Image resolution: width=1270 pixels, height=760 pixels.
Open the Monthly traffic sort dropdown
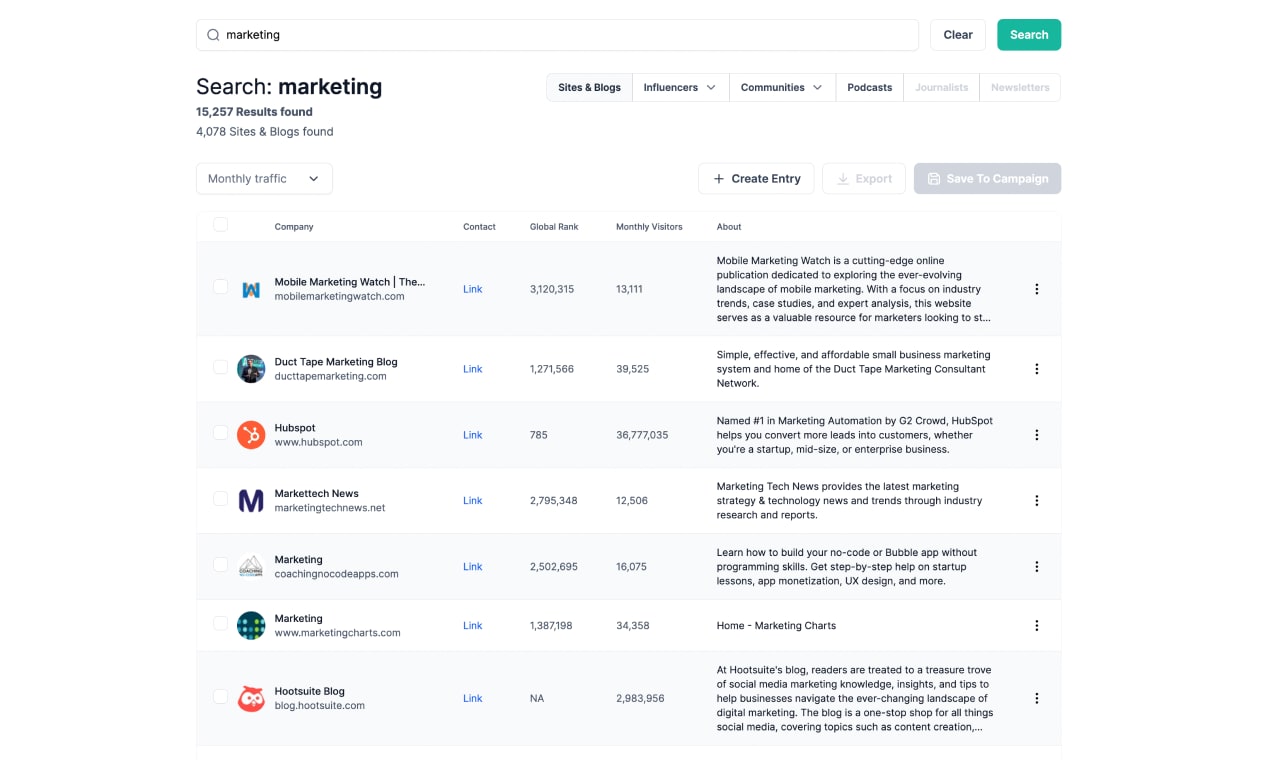pos(264,179)
